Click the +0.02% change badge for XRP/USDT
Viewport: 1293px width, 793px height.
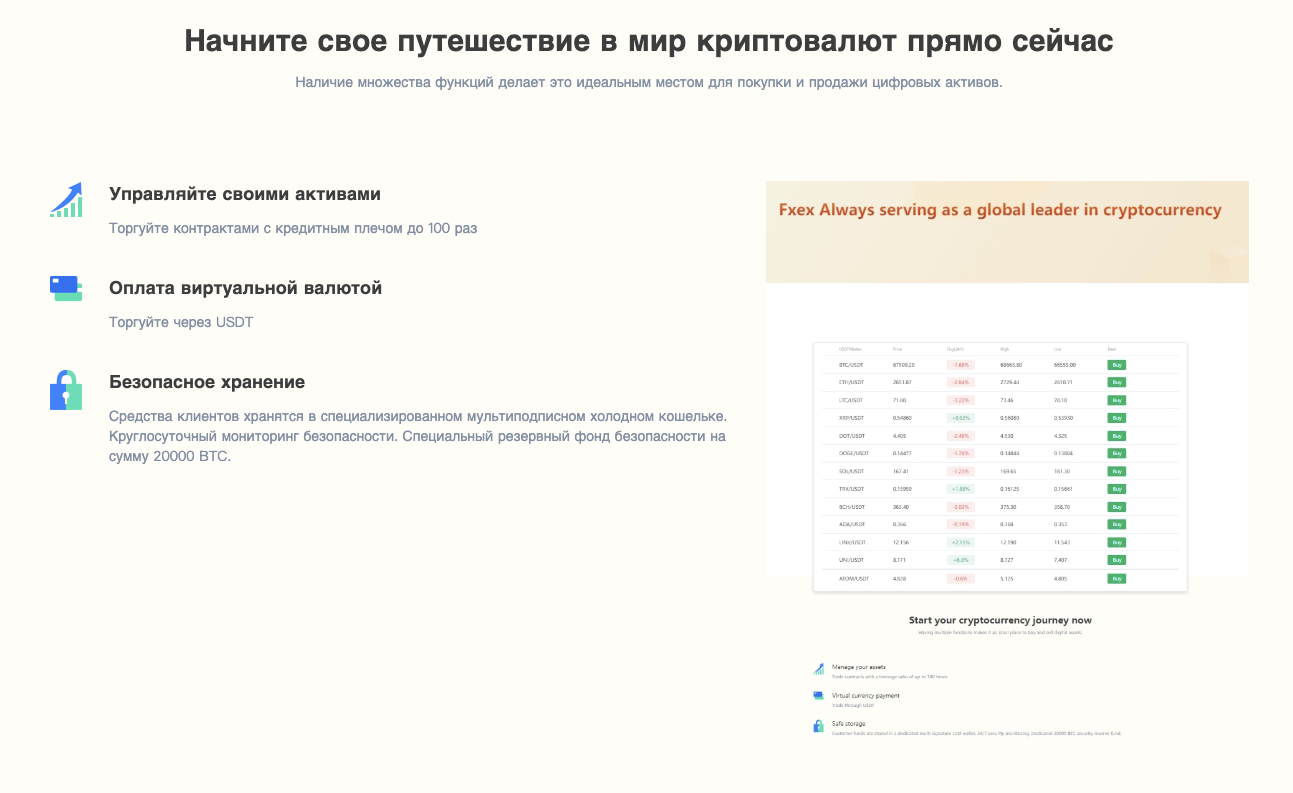[x=960, y=418]
